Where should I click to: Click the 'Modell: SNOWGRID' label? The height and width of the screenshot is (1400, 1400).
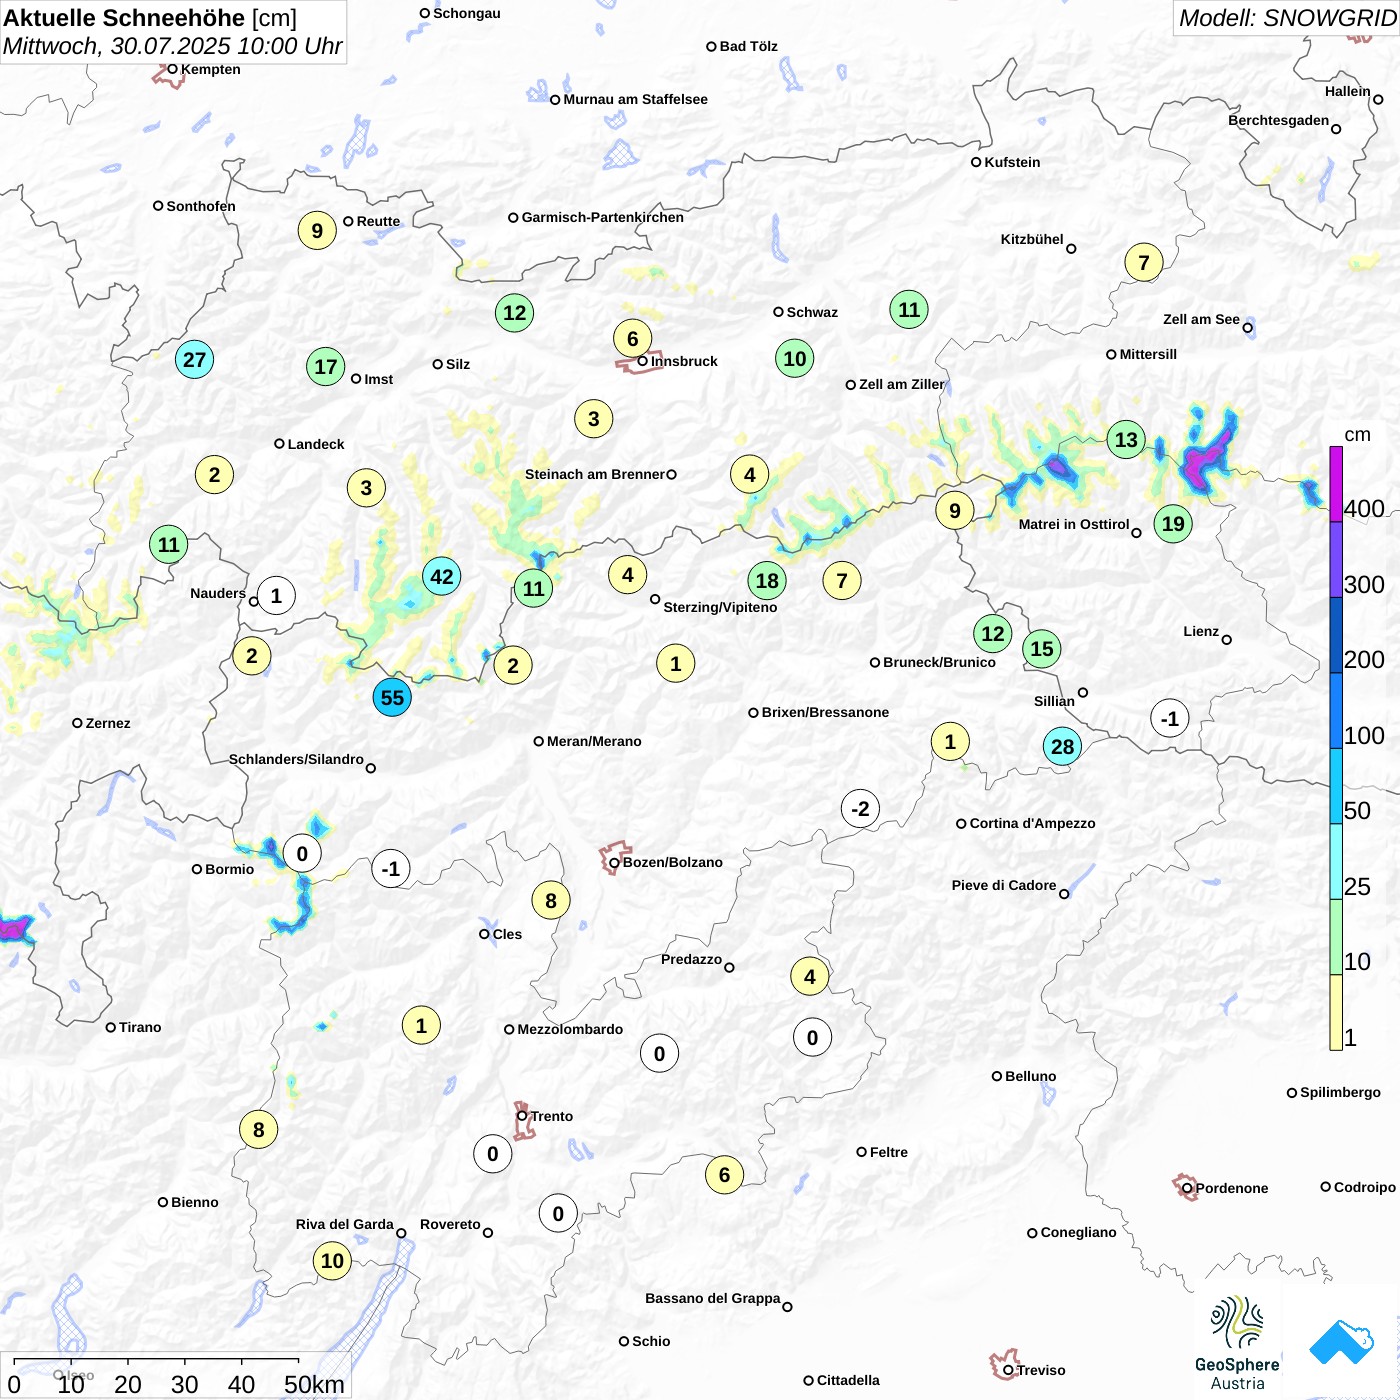pyautogui.click(x=1287, y=18)
